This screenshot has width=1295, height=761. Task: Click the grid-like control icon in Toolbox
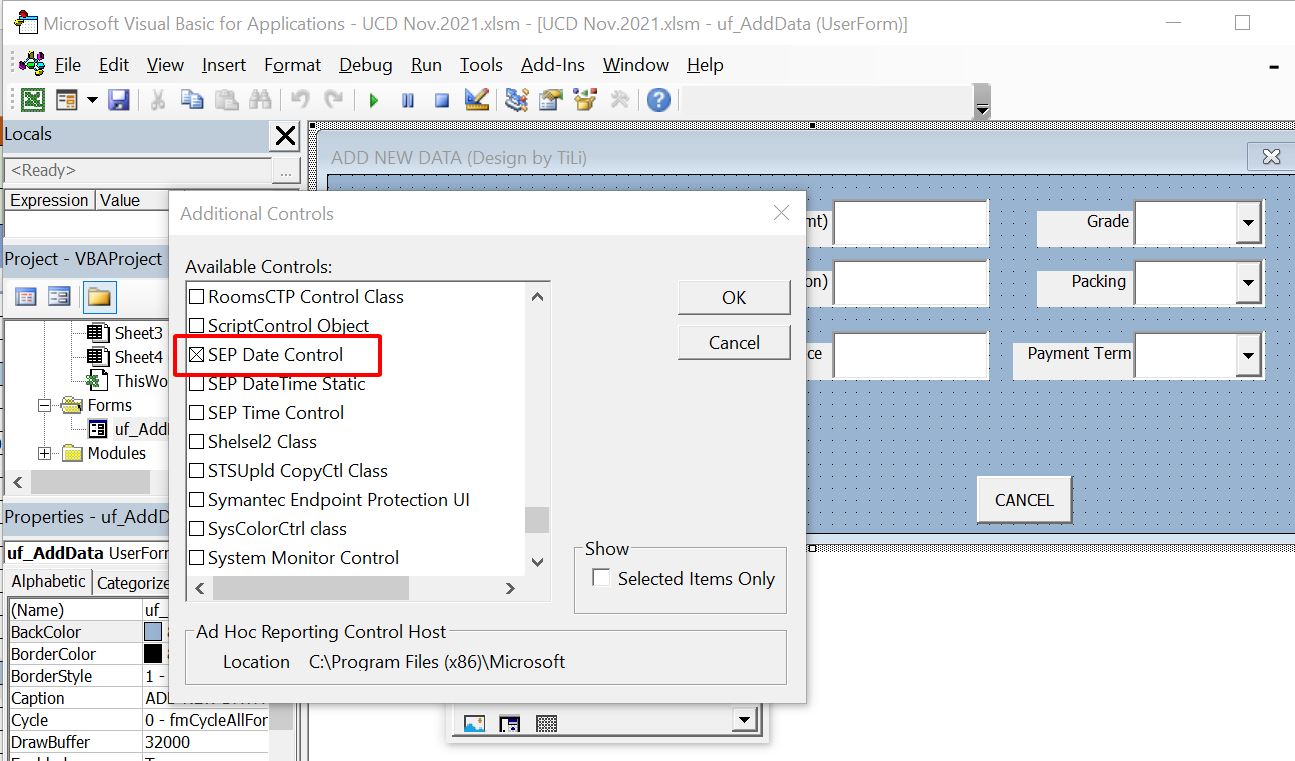point(546,723)
